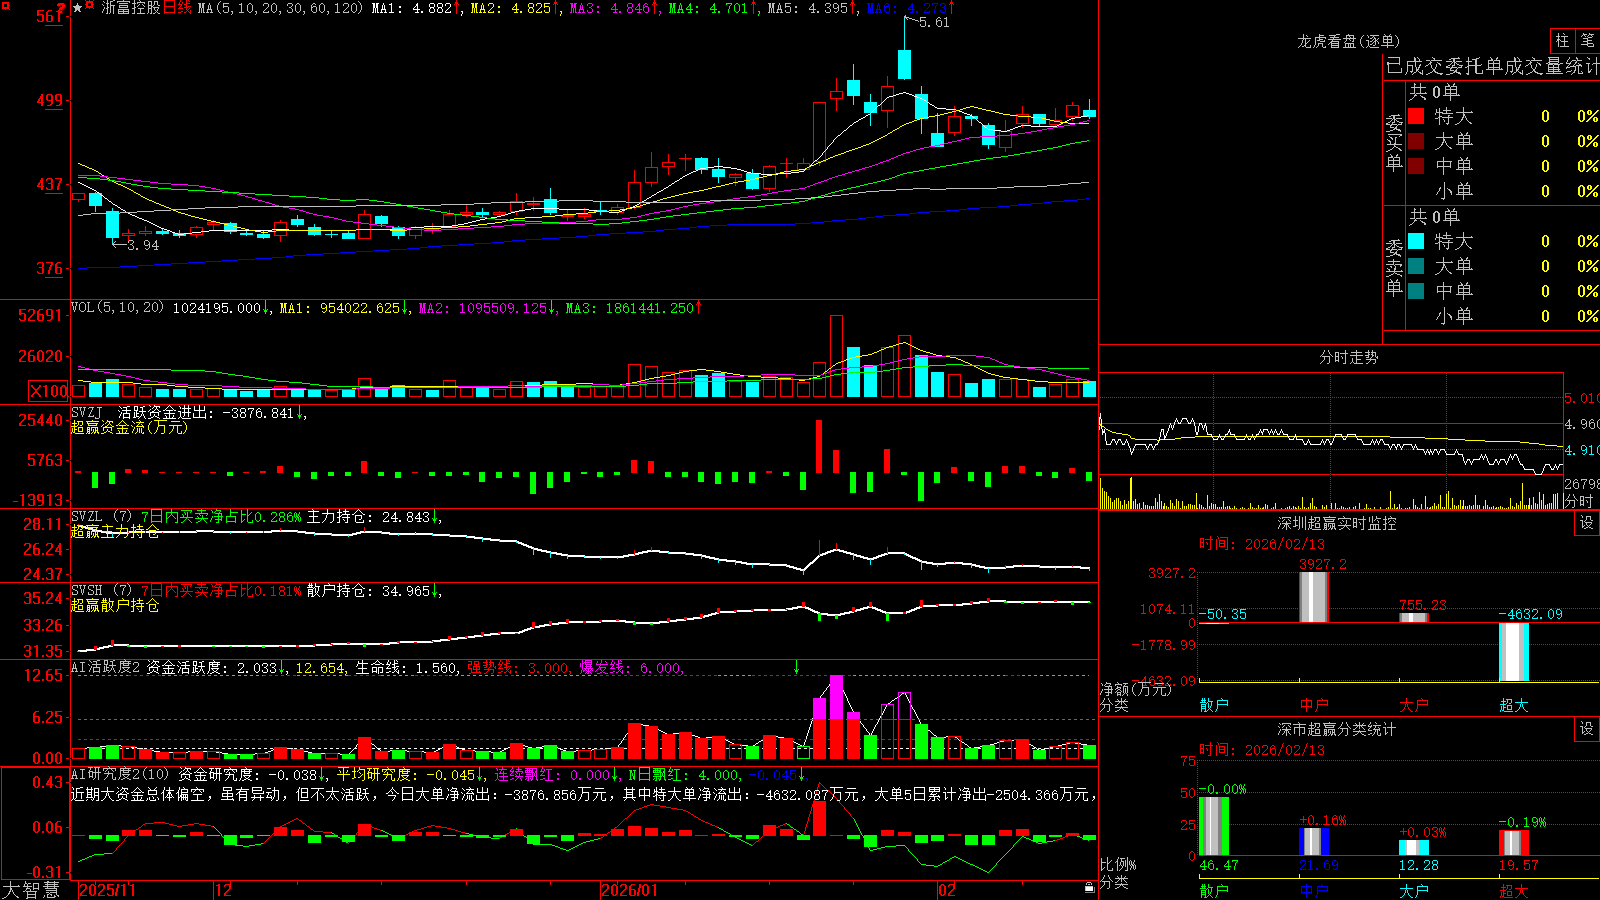The height and width of the screenshot is (900, 1600).
Task: Click the 龙虎看盘(逐单) panel title
Action: click(x=1348, y=41)
